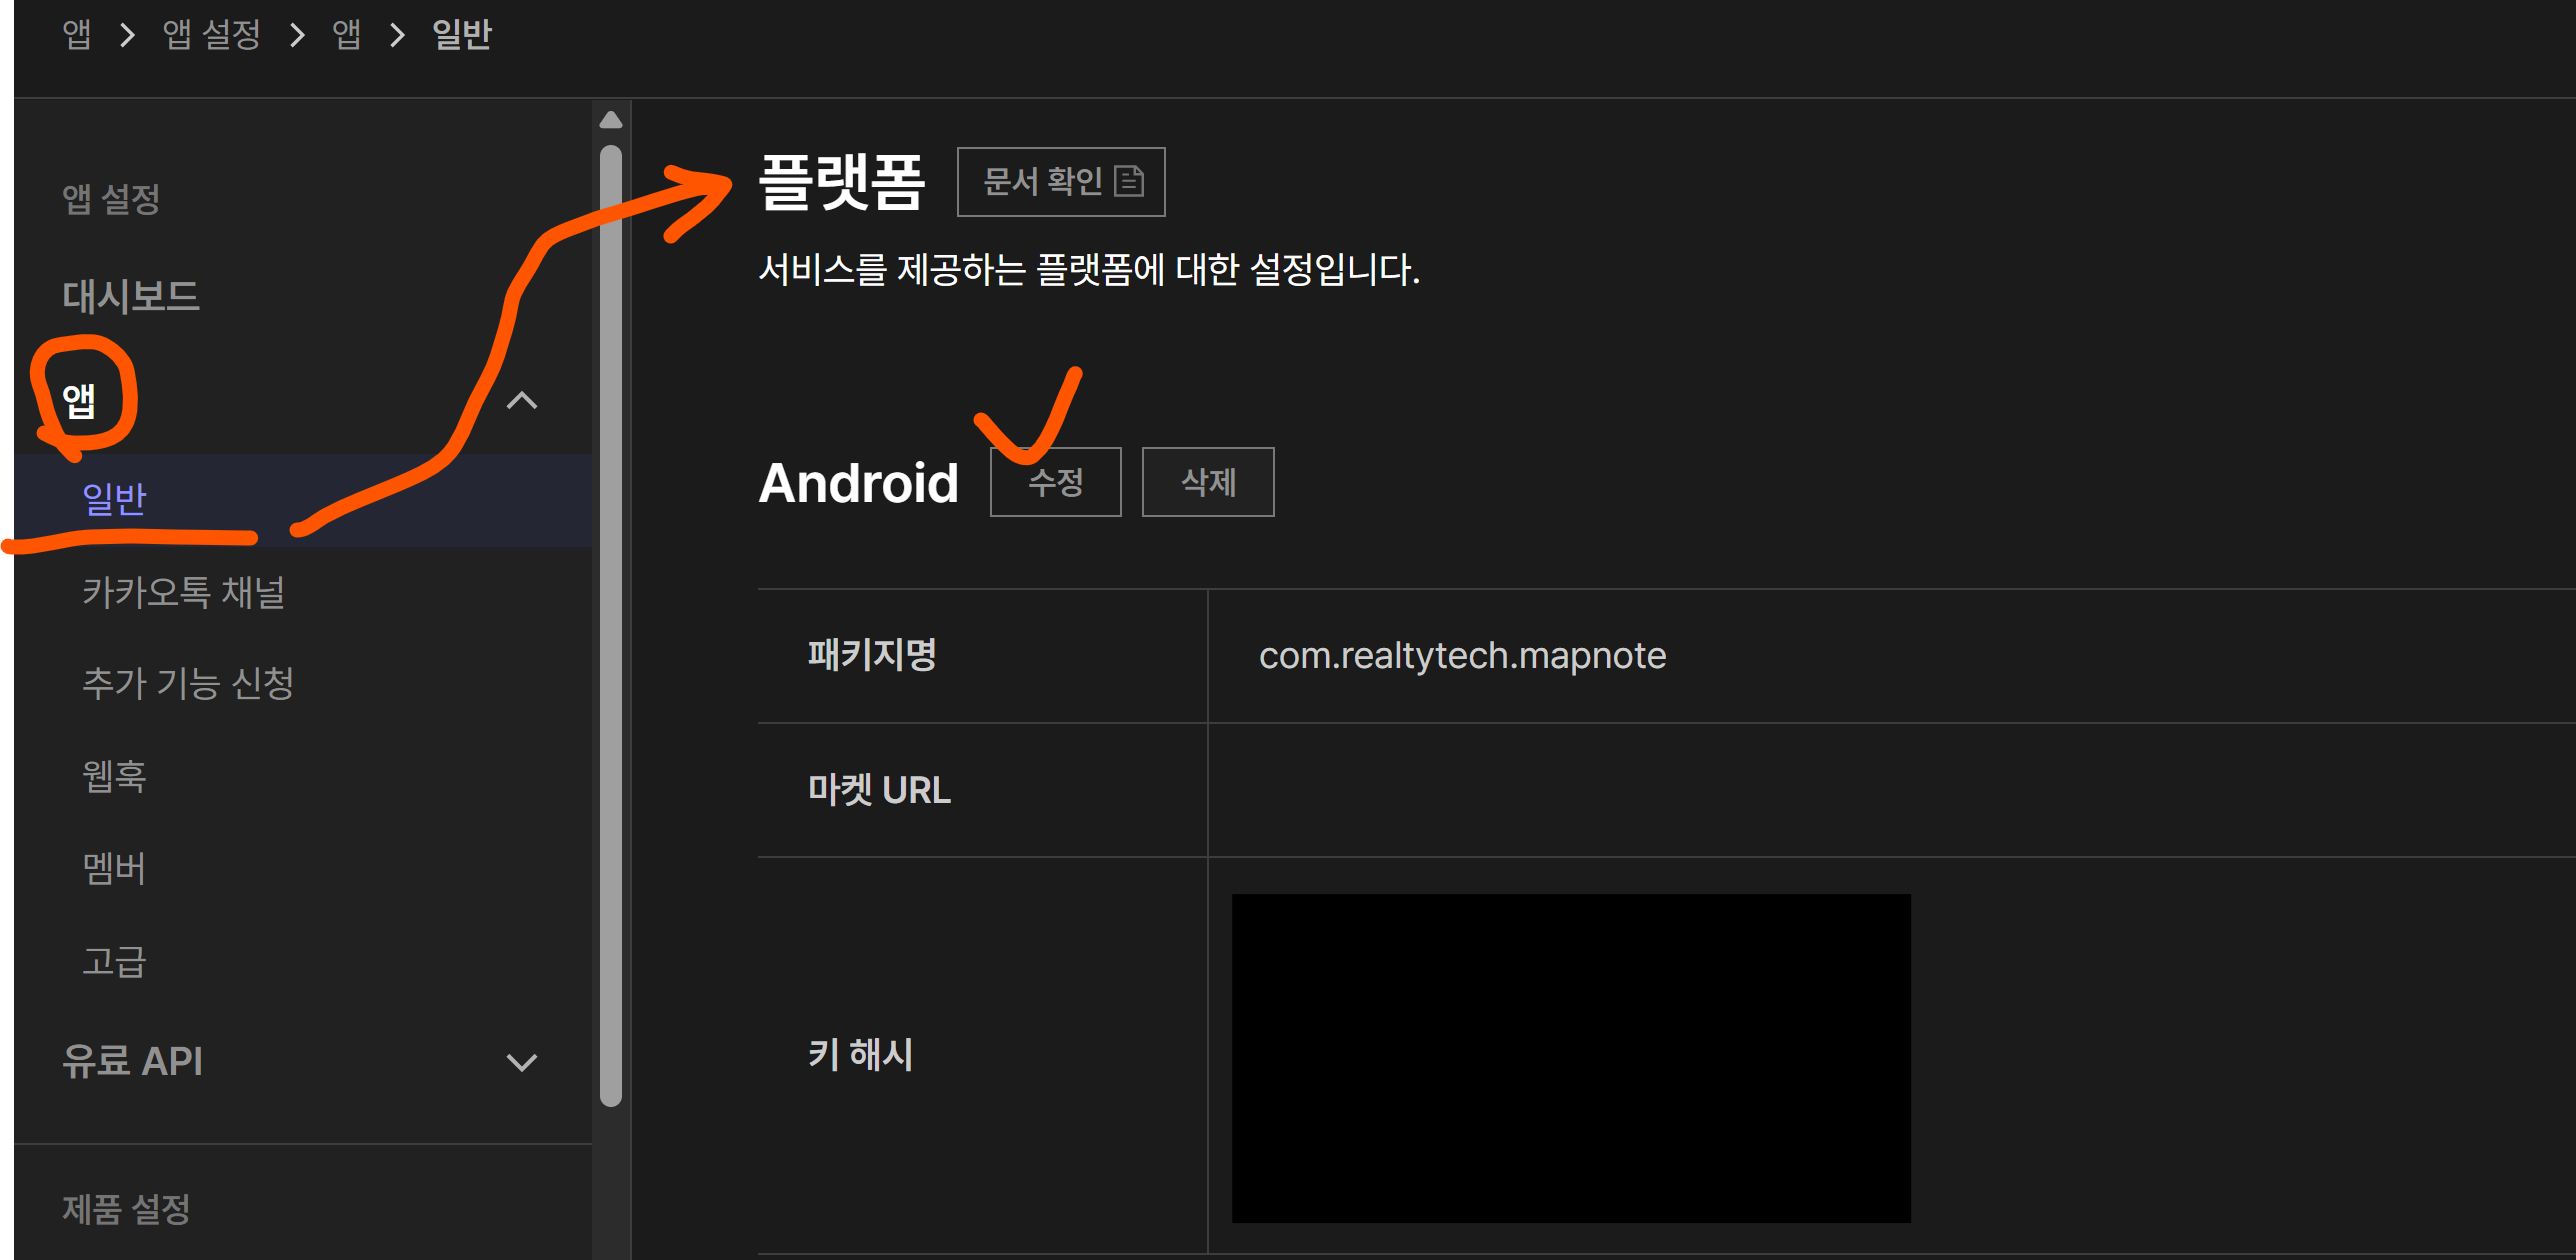Viewport: 2576px width, 1260px height.
Task: Select 웹훅 in the sidebar
Action: (114, 776)
